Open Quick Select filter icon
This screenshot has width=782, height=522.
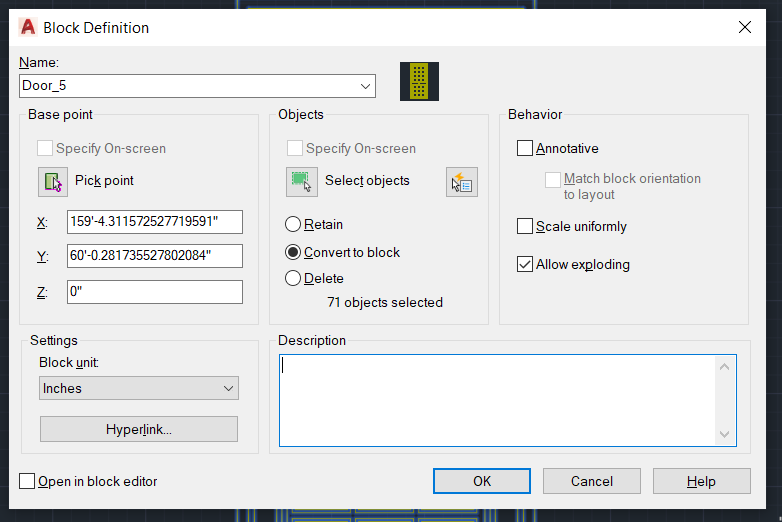click(x=462, y=182)
